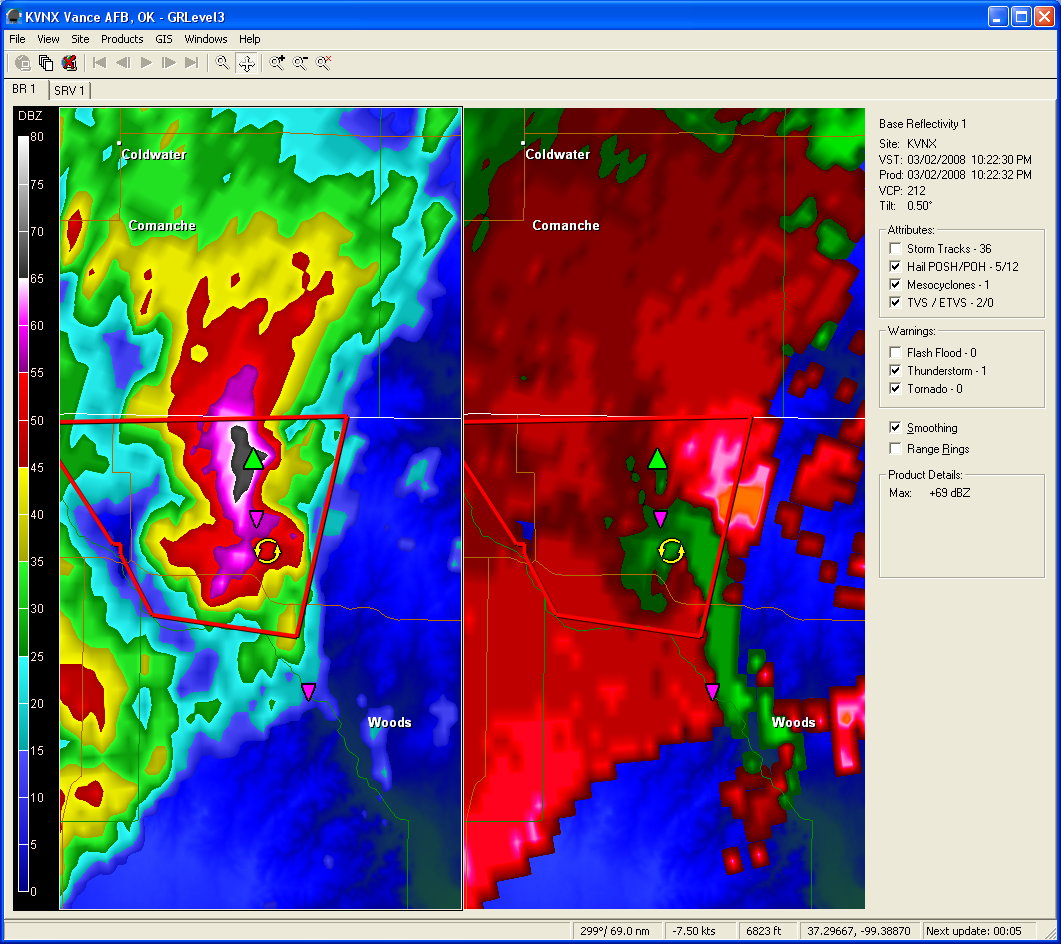The image size is (1061, 944).
Task: Click magenta TVS triangle near Woods, velocity pane
Action: [x=713, y=692]
